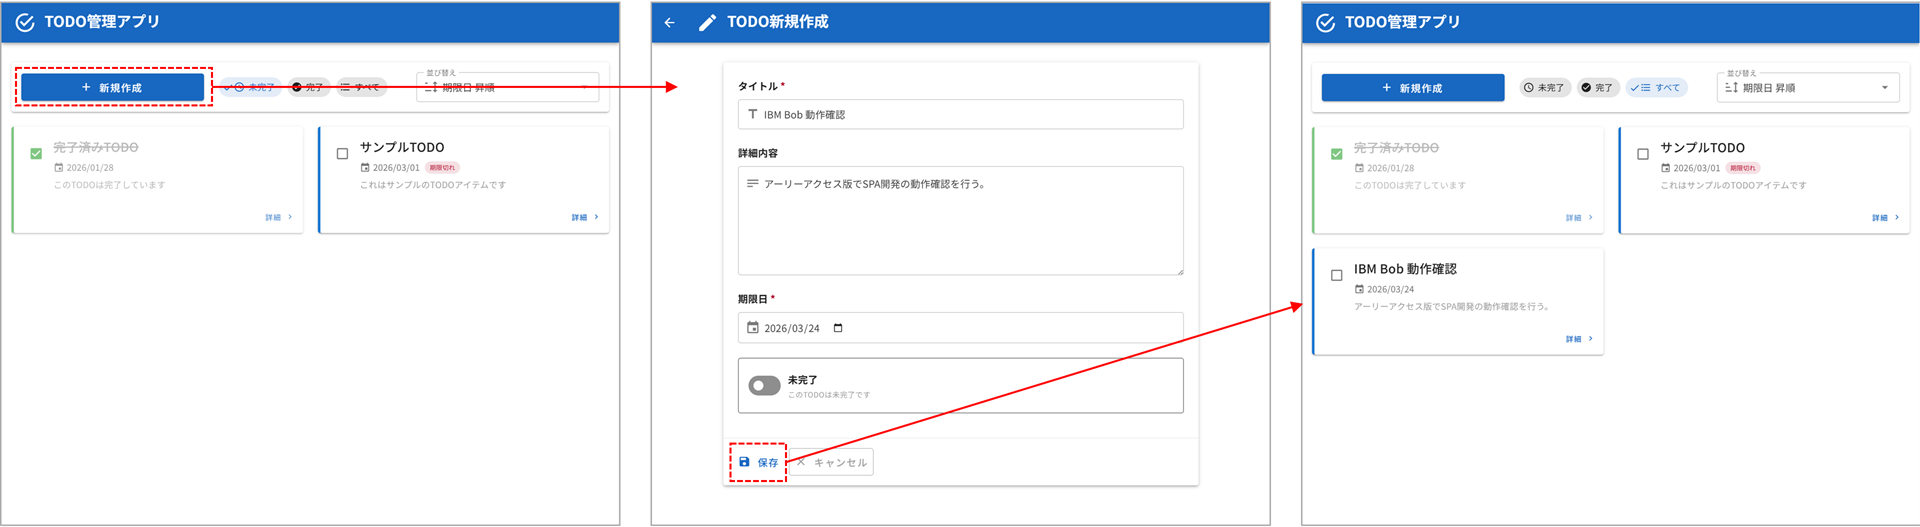Screen dimensions: 1920x527
Task: Check サンプルTODO checkbox on left screen
Action: (342, 154)
